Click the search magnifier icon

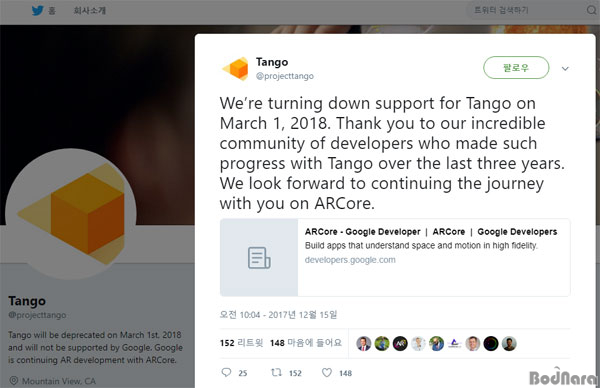click(592, 10)
